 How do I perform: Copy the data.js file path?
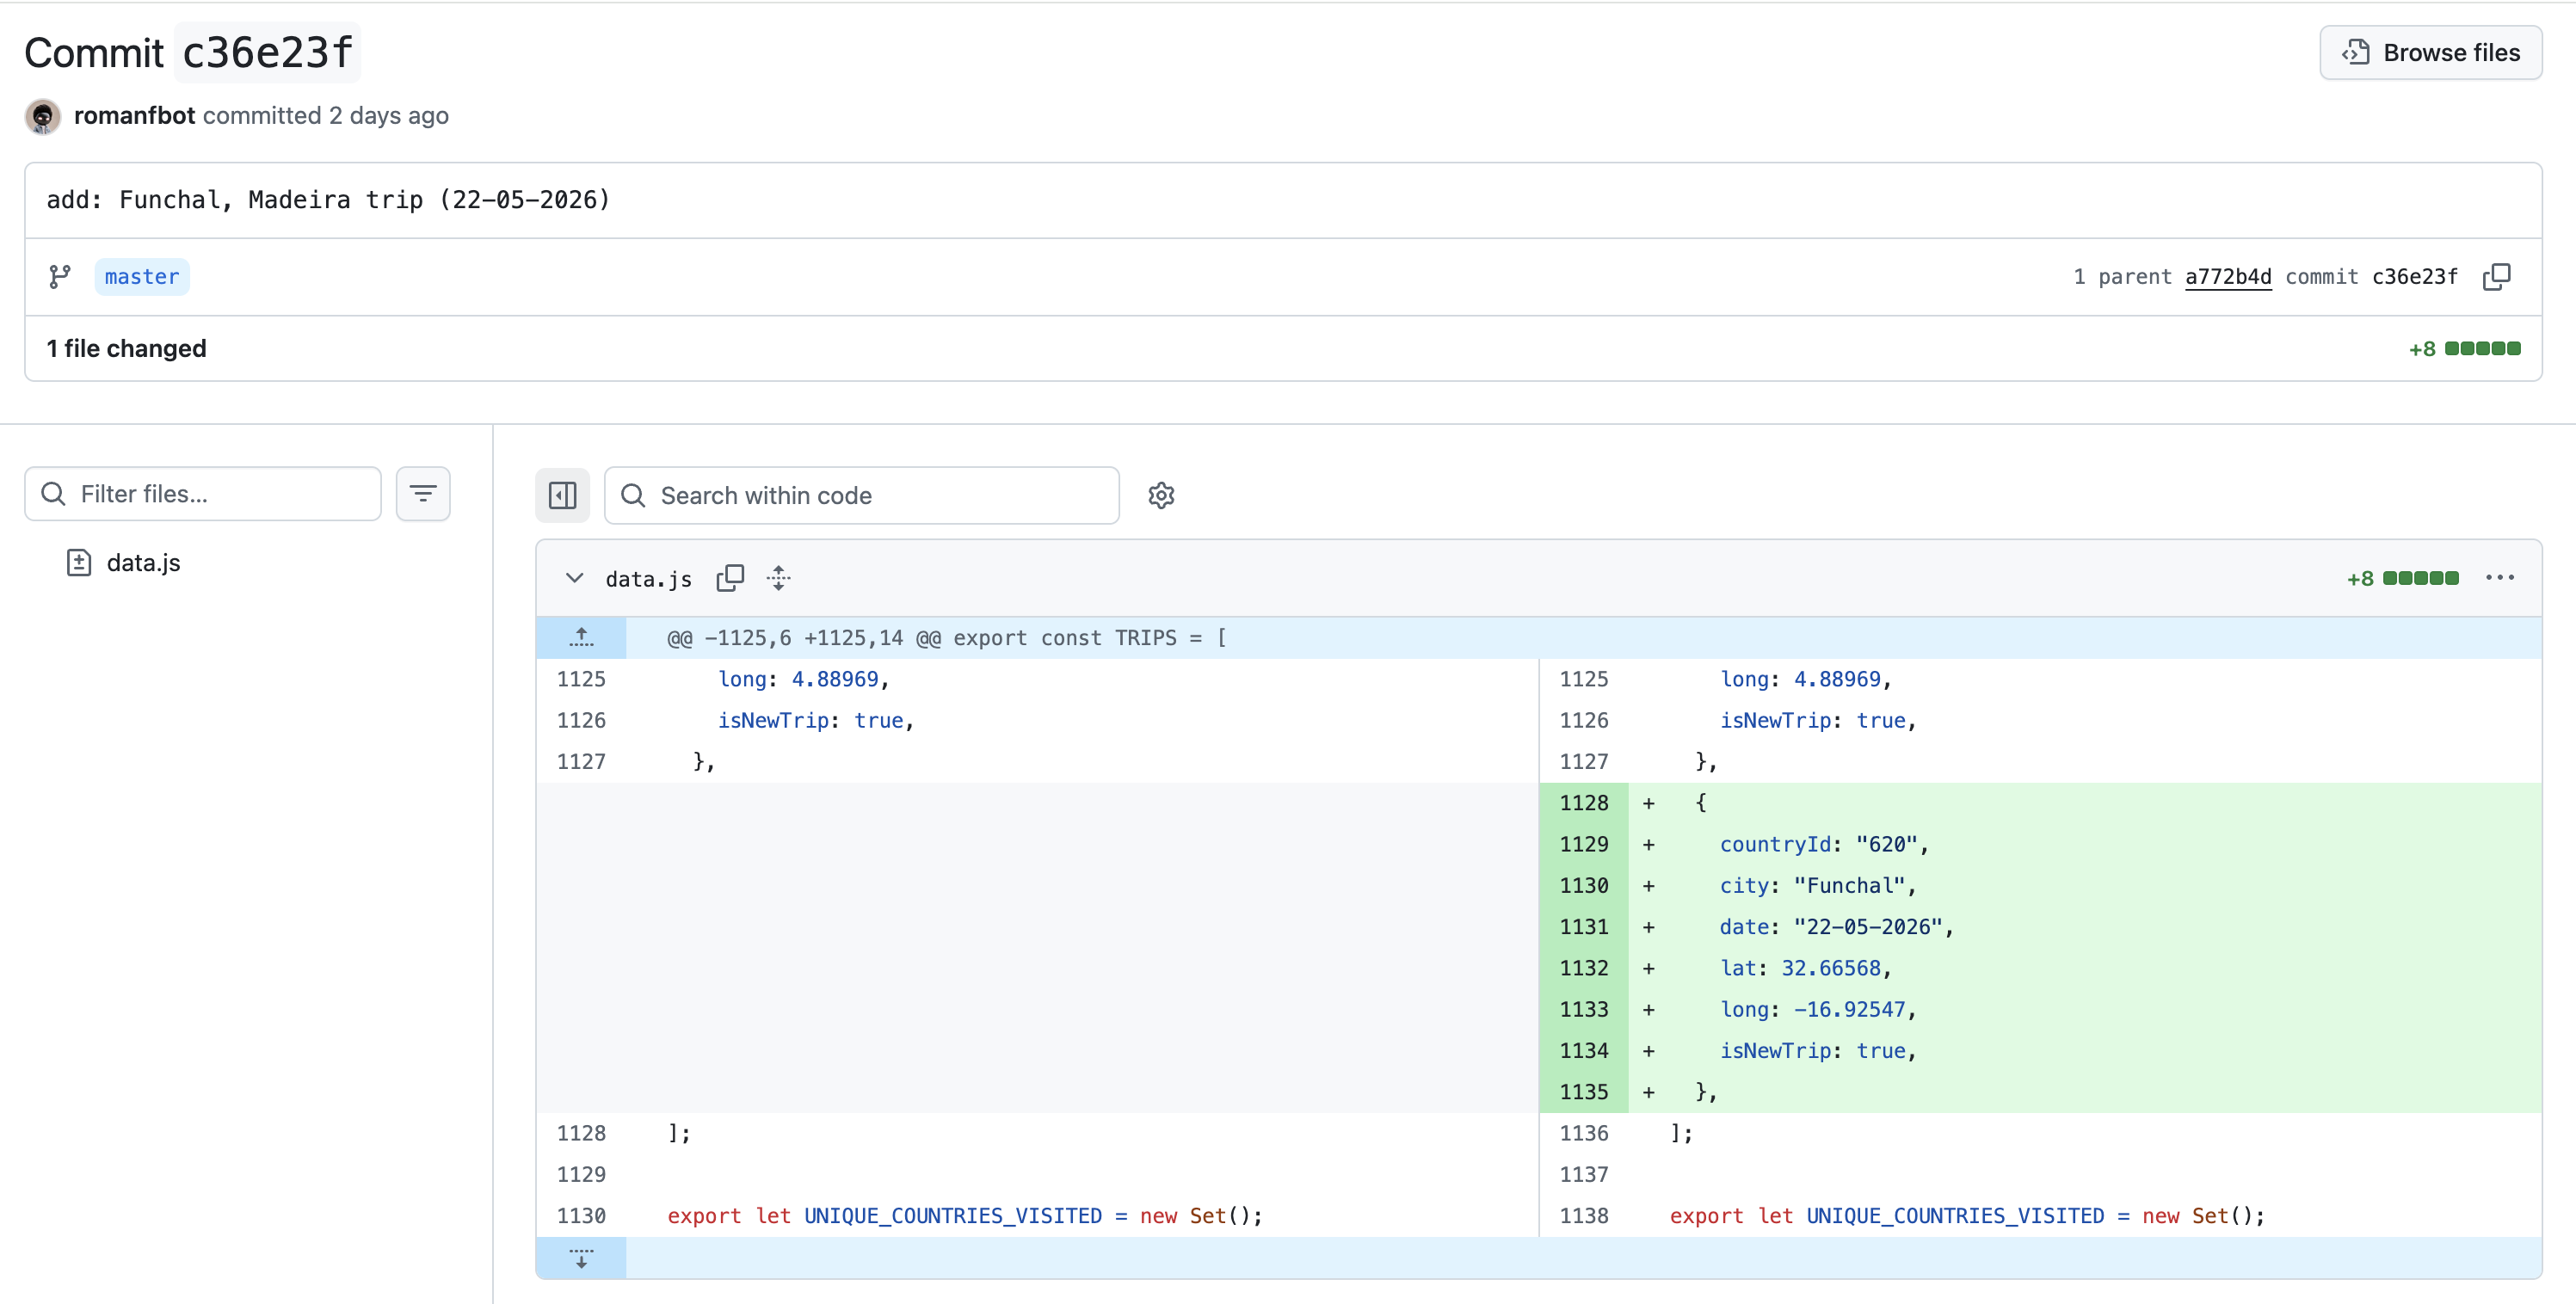click(730, 578)
